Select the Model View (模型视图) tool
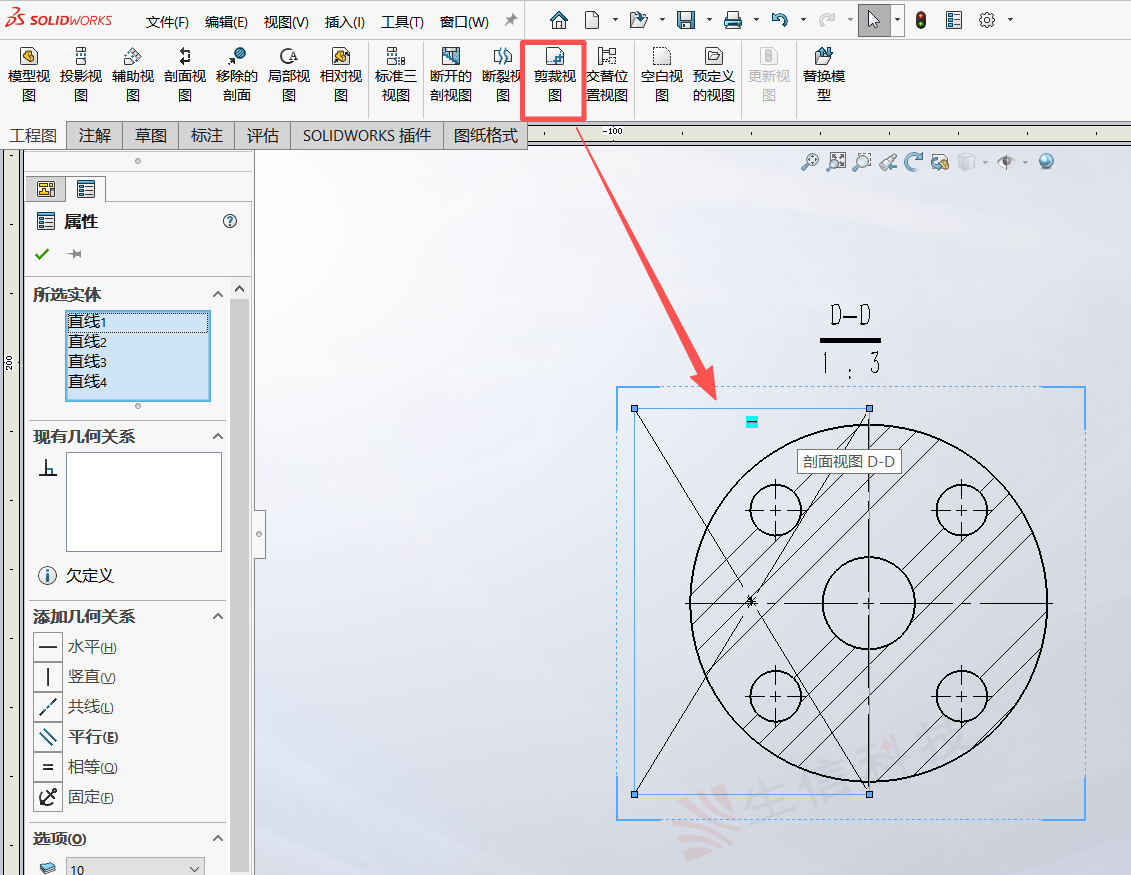 [29, 75]
